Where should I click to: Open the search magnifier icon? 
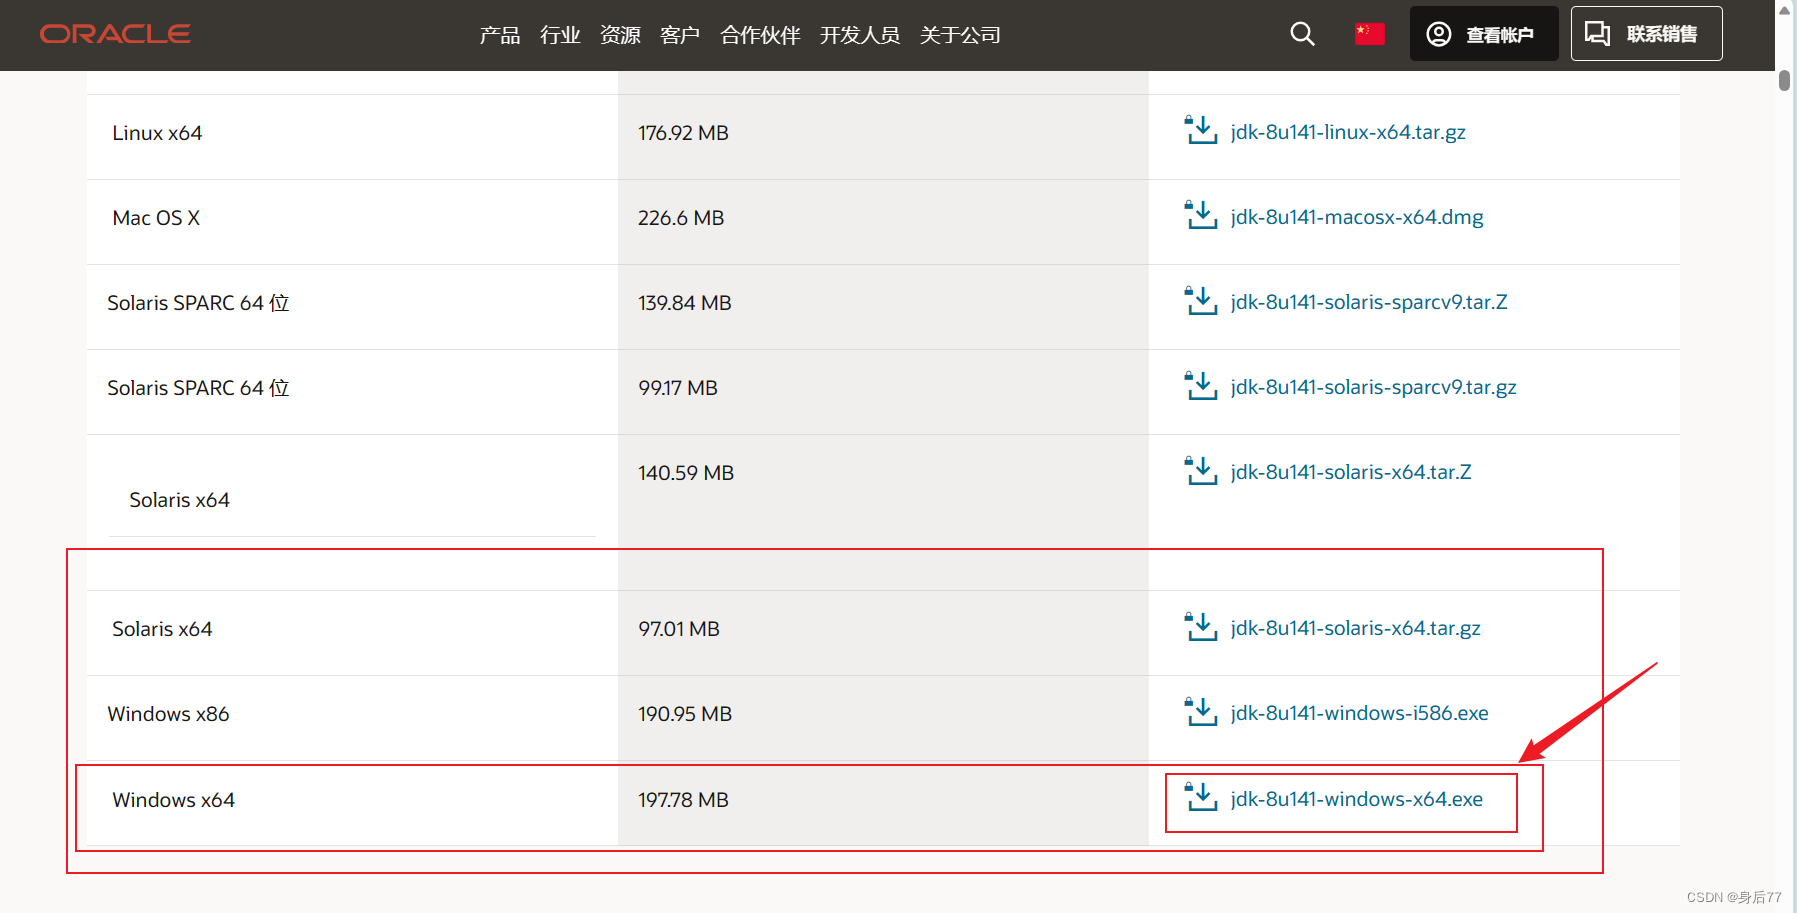coord(1302,34)
